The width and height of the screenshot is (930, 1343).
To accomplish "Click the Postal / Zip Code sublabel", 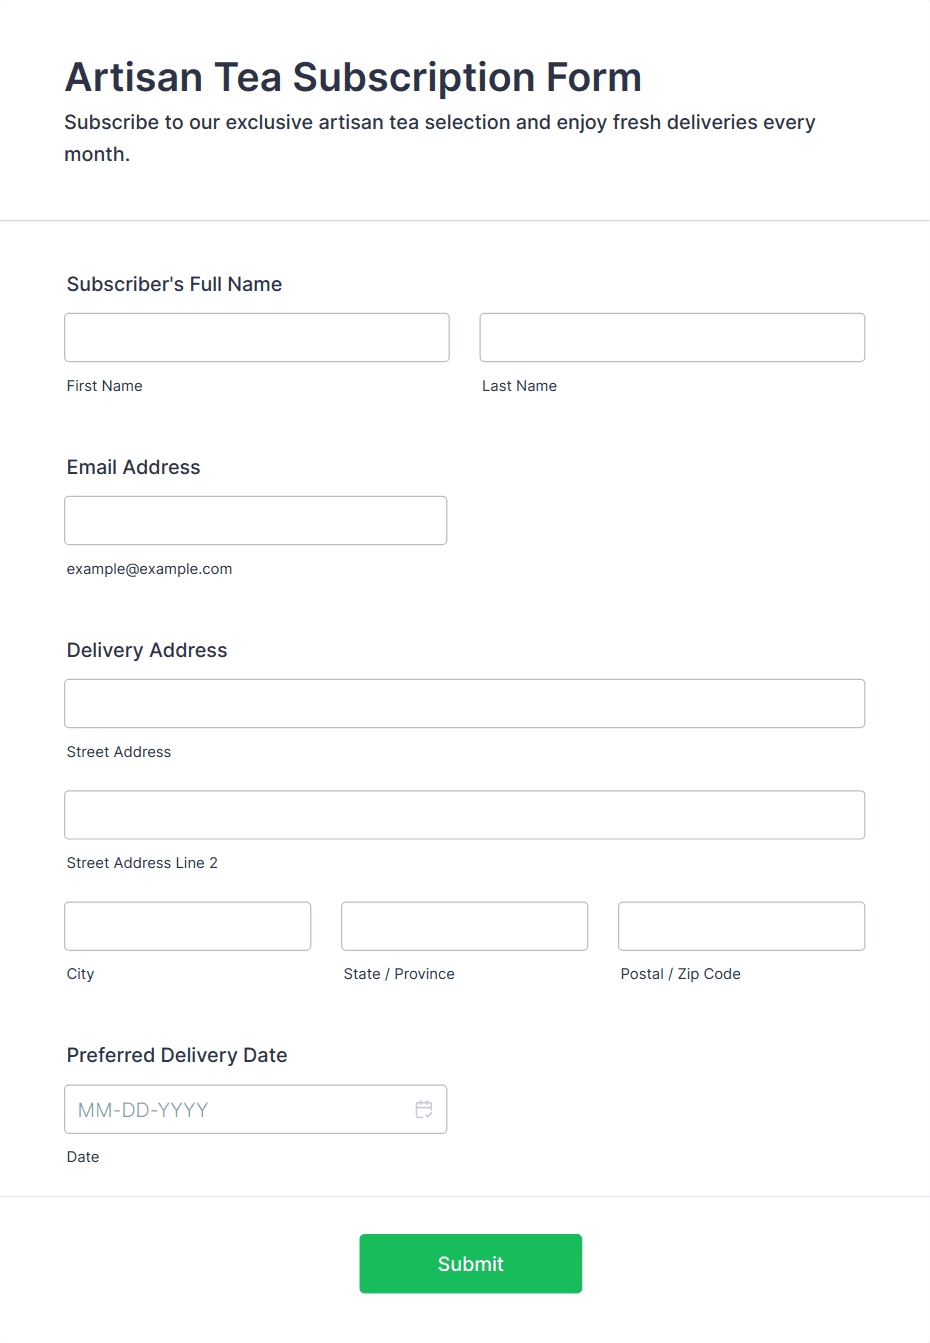I will click(680, 974).
